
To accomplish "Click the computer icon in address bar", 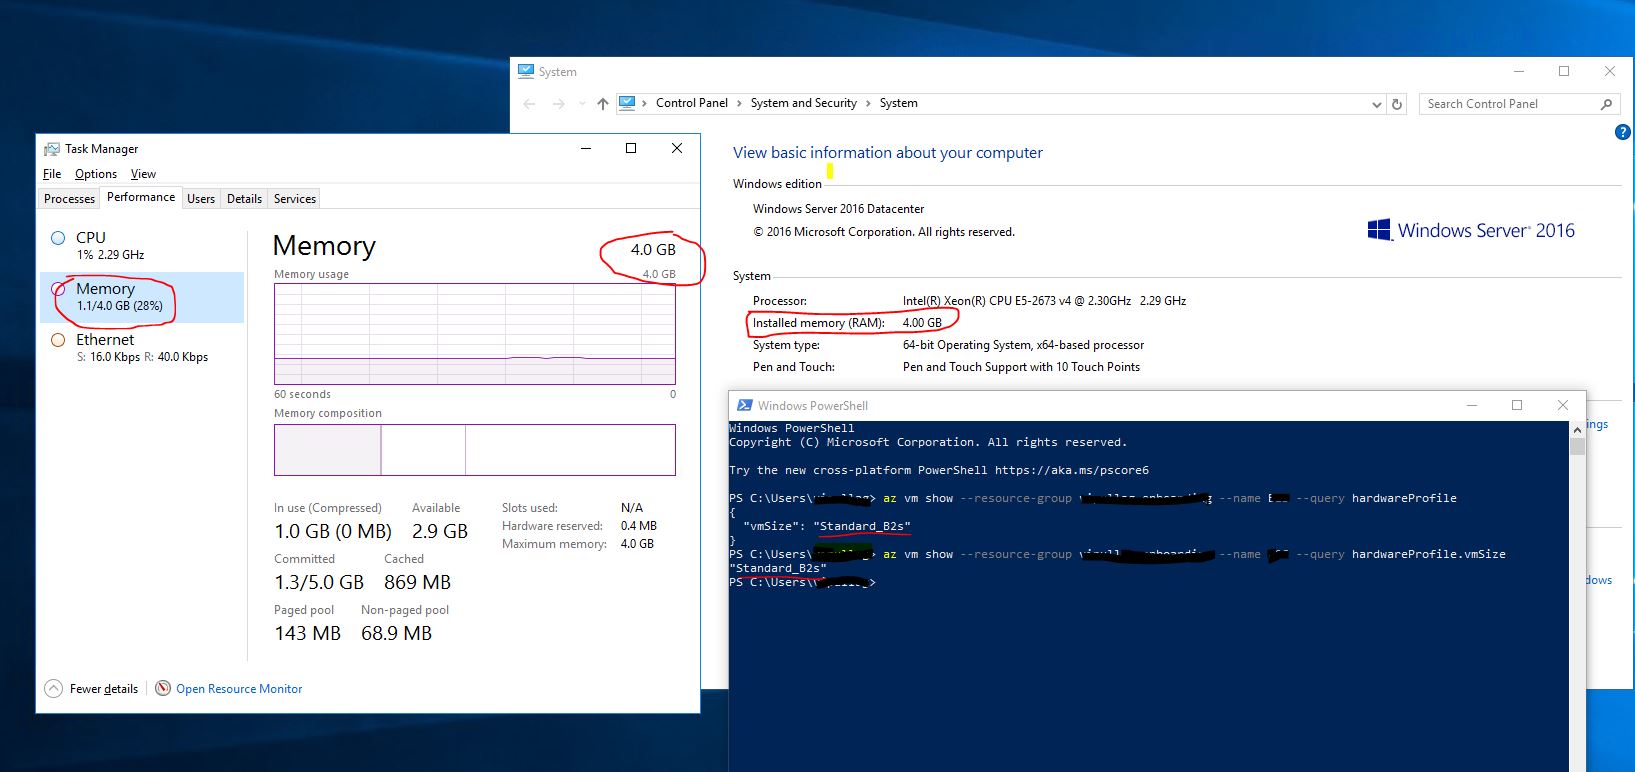I will point(627,103).
